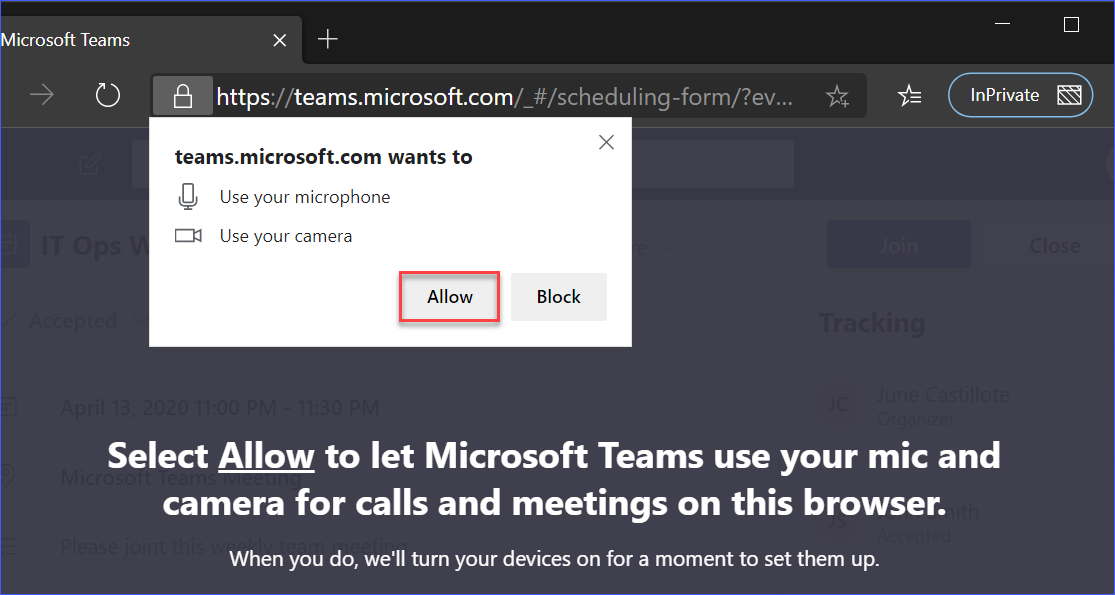The image size is (1115, 595).
Task: Click Allow in the permission prompt
Action: [x=450, y=297]
